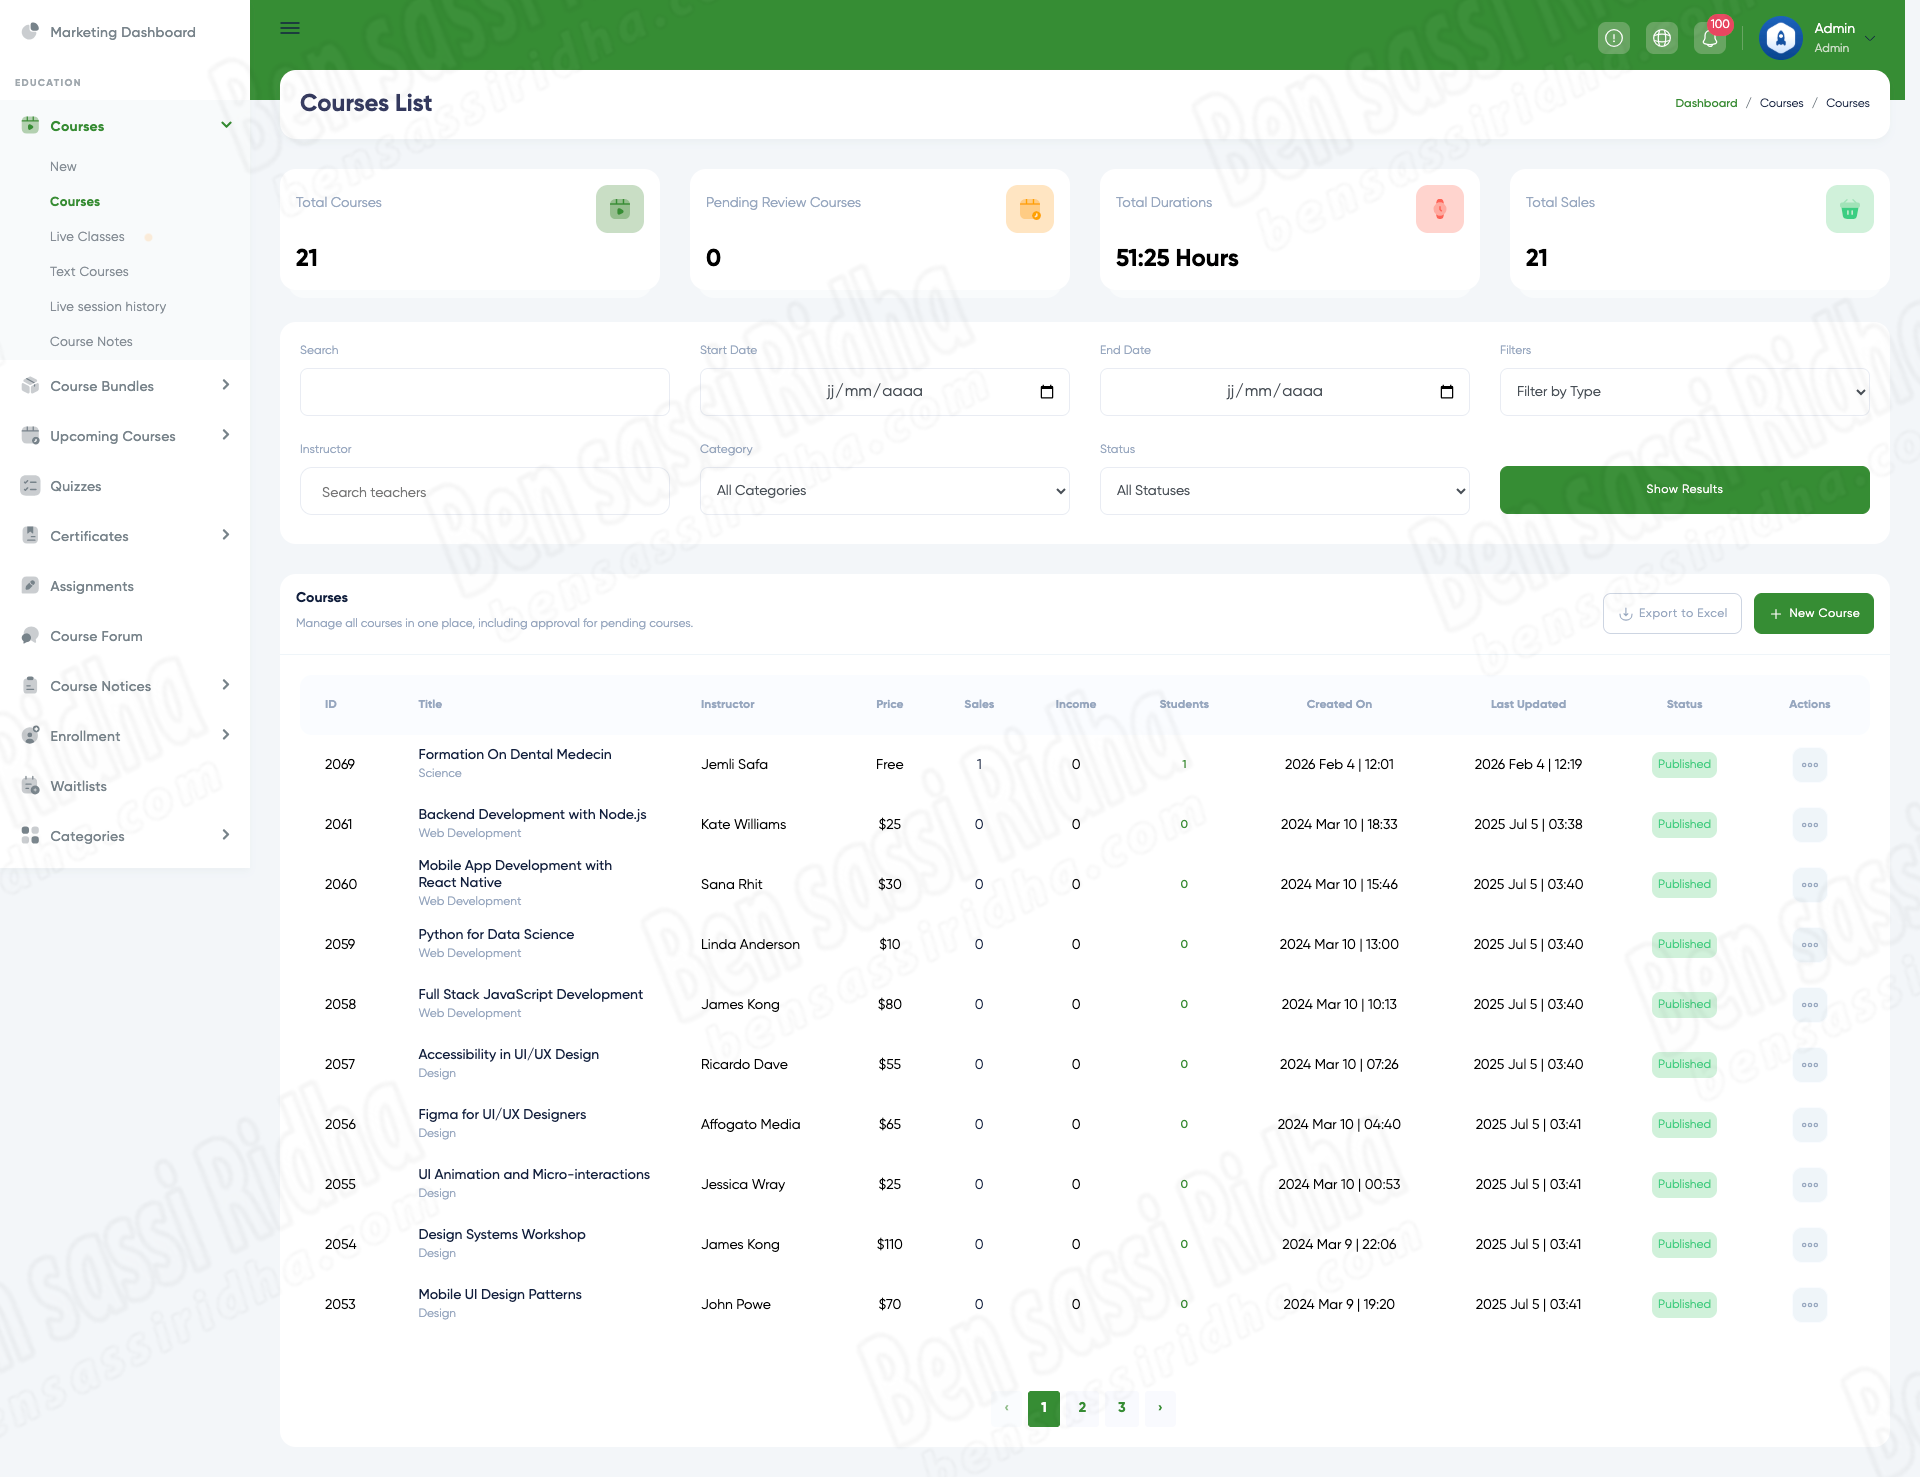Click the globe language icon

[x=1662, y=39]
